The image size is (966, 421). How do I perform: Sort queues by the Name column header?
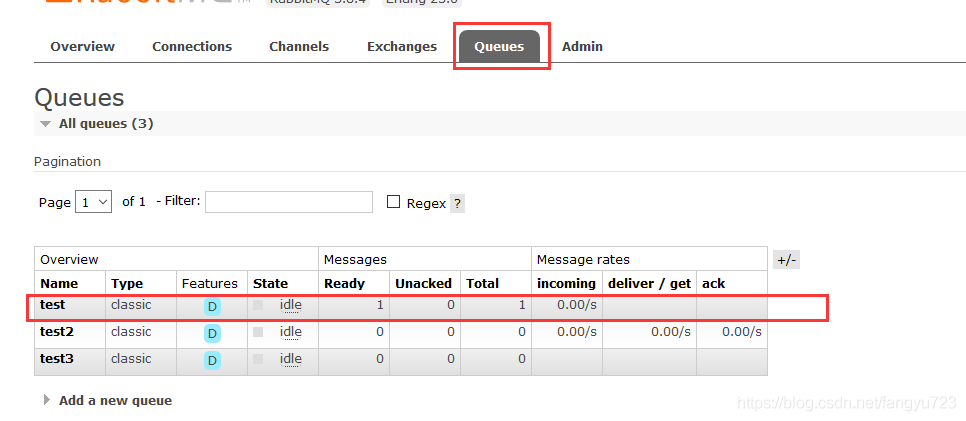pyautogui.click(x=59, y=283)
